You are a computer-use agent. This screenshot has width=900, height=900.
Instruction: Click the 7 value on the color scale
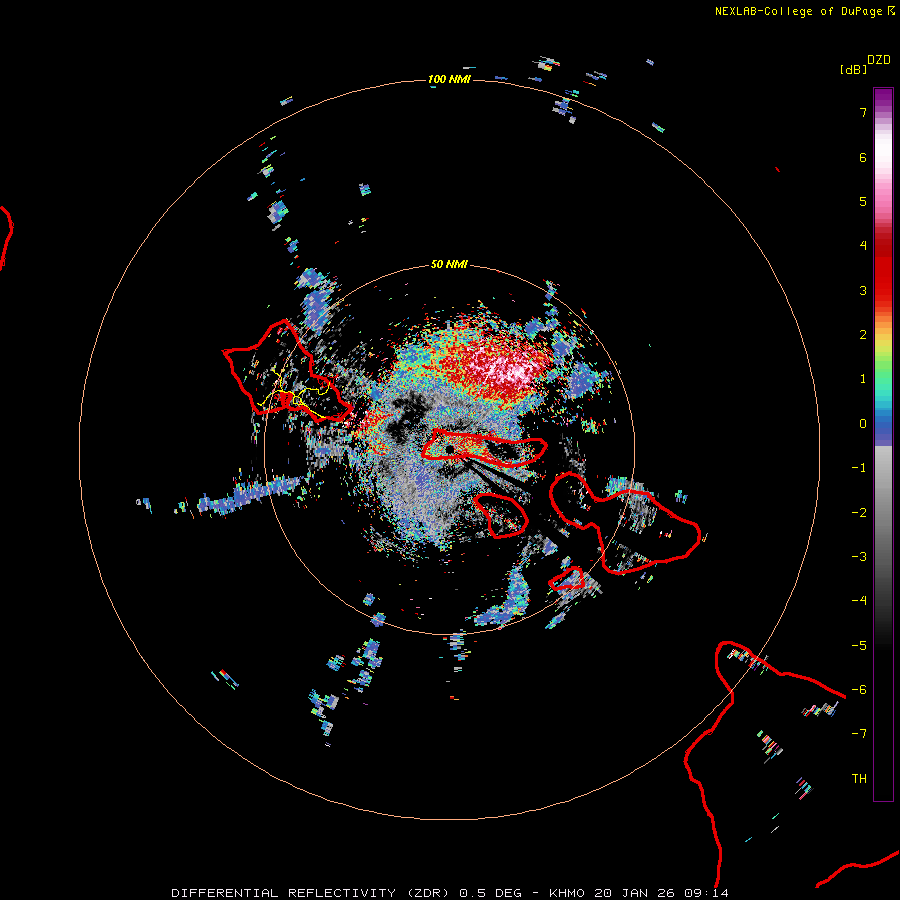pos(863,112)
